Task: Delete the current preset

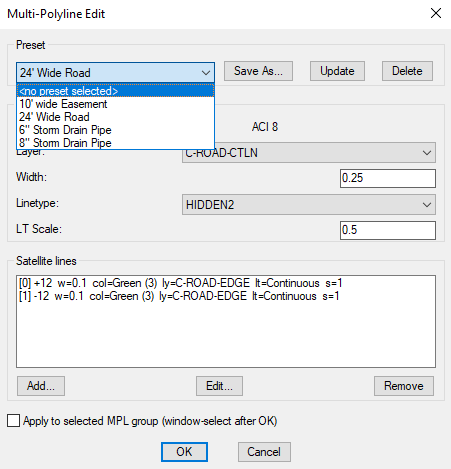Action: pyautogui.click(x=407, y=71)
